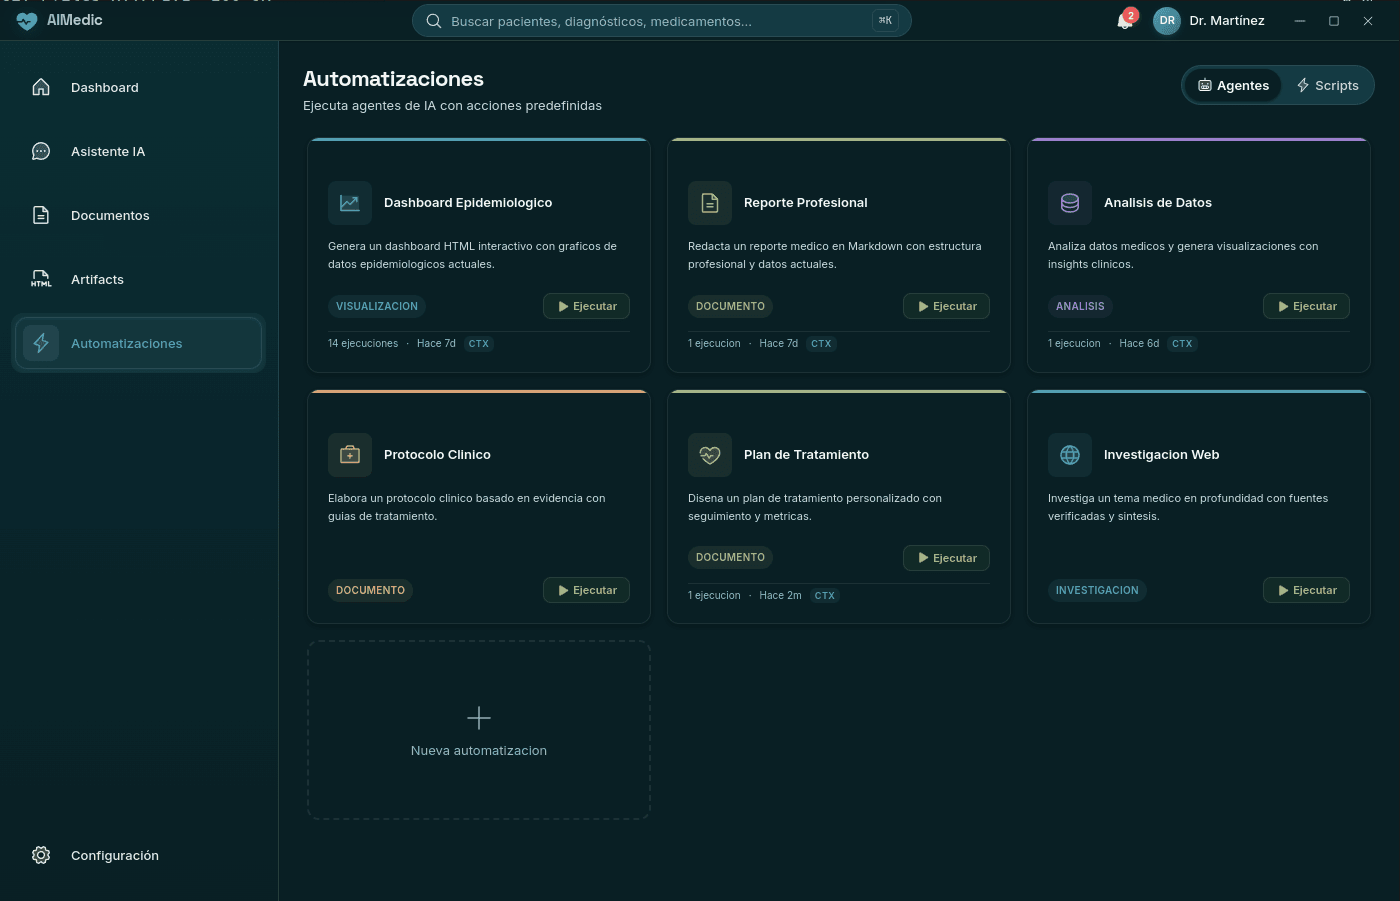Select the Agentes tab
1400x901 pixels.
click(x=1233, y=85)
